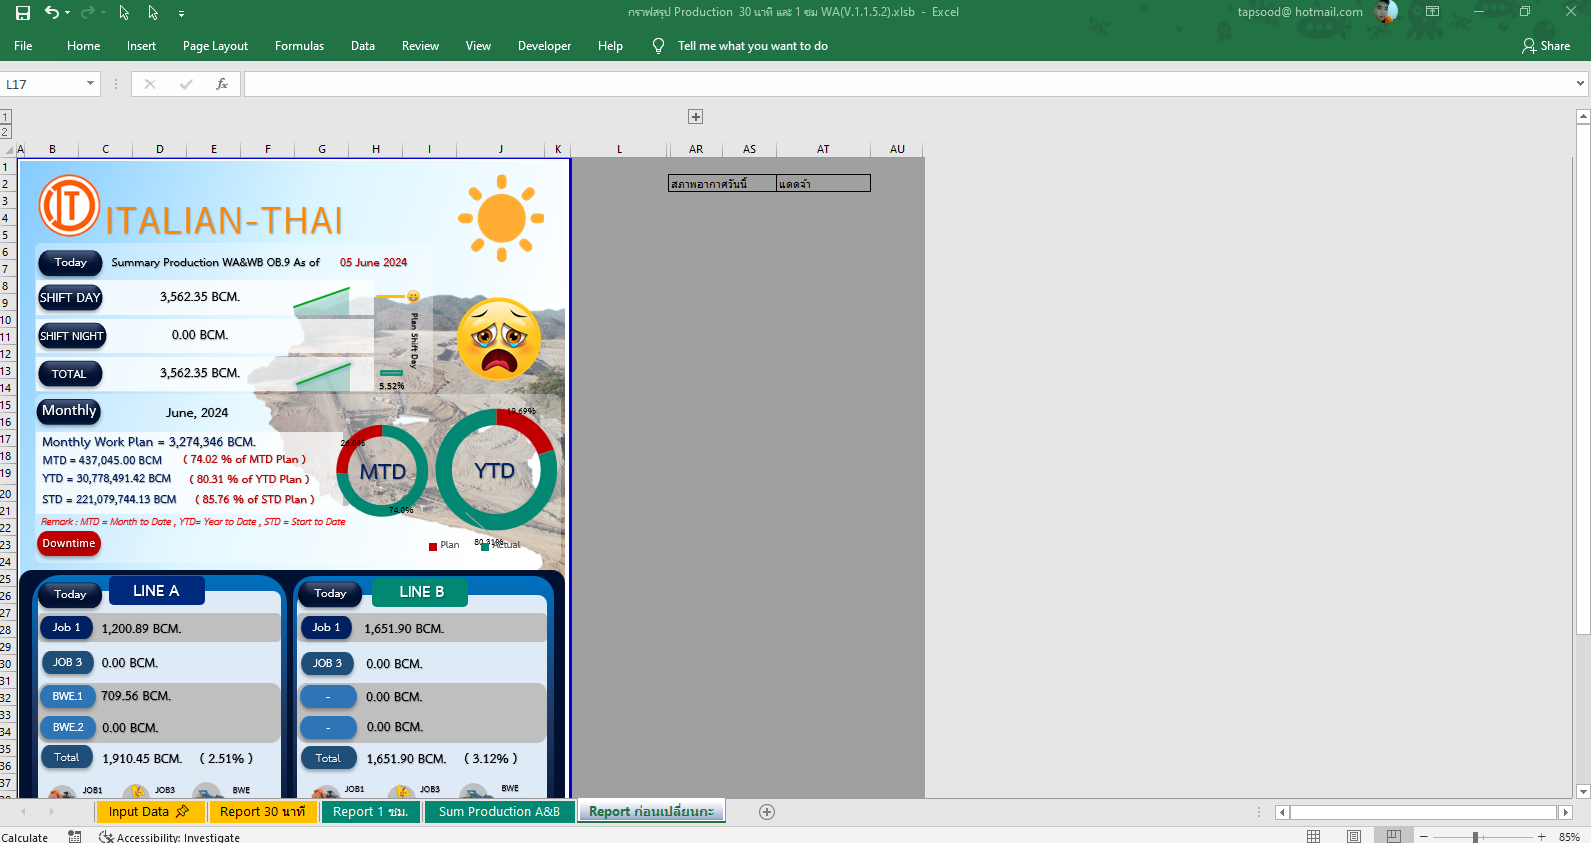Image resolution: width=1591 pixels, height=843 pixels.
Task: Click the new sheet plus icon
Action: (767, 812)
